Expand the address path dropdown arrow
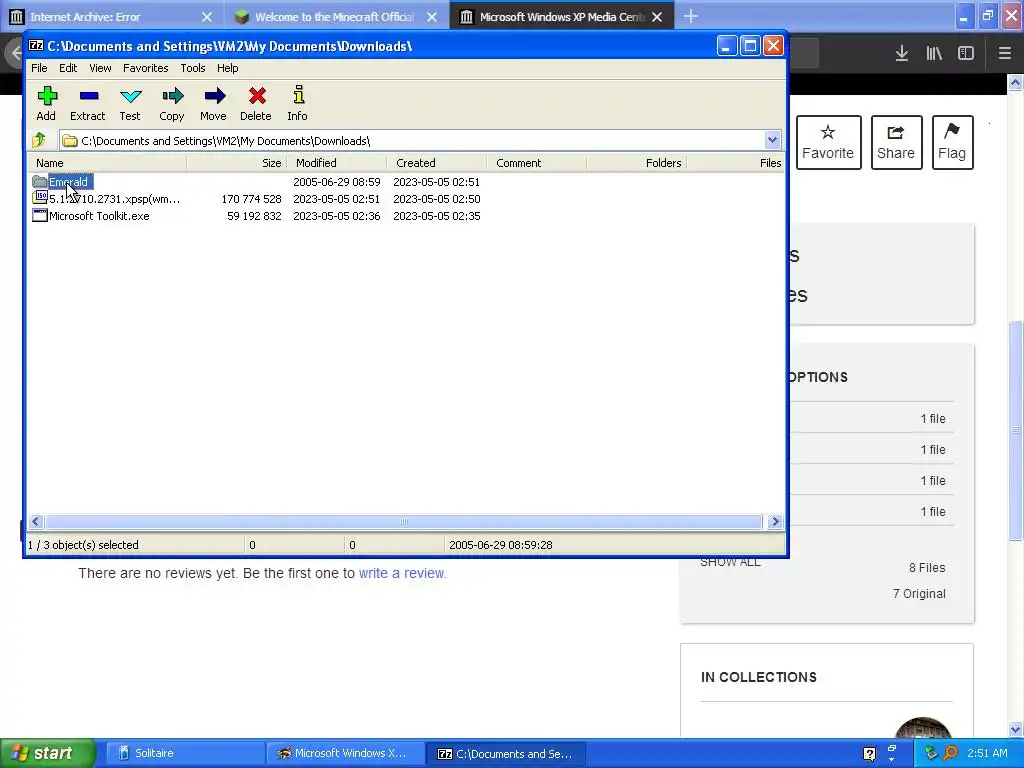 pos(772,140)
